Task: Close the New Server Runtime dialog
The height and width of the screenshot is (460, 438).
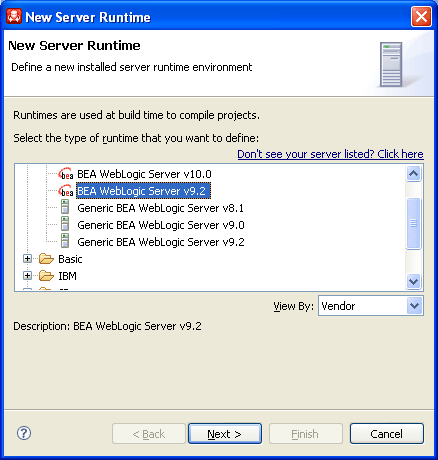Action: (421, 16)
